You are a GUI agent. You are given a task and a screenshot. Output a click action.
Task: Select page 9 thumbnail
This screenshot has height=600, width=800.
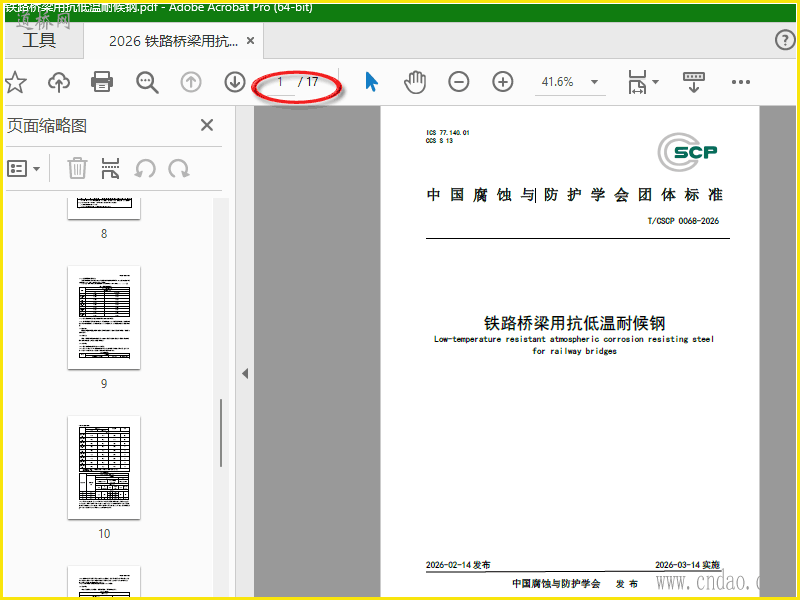click(x=104, y=317)
